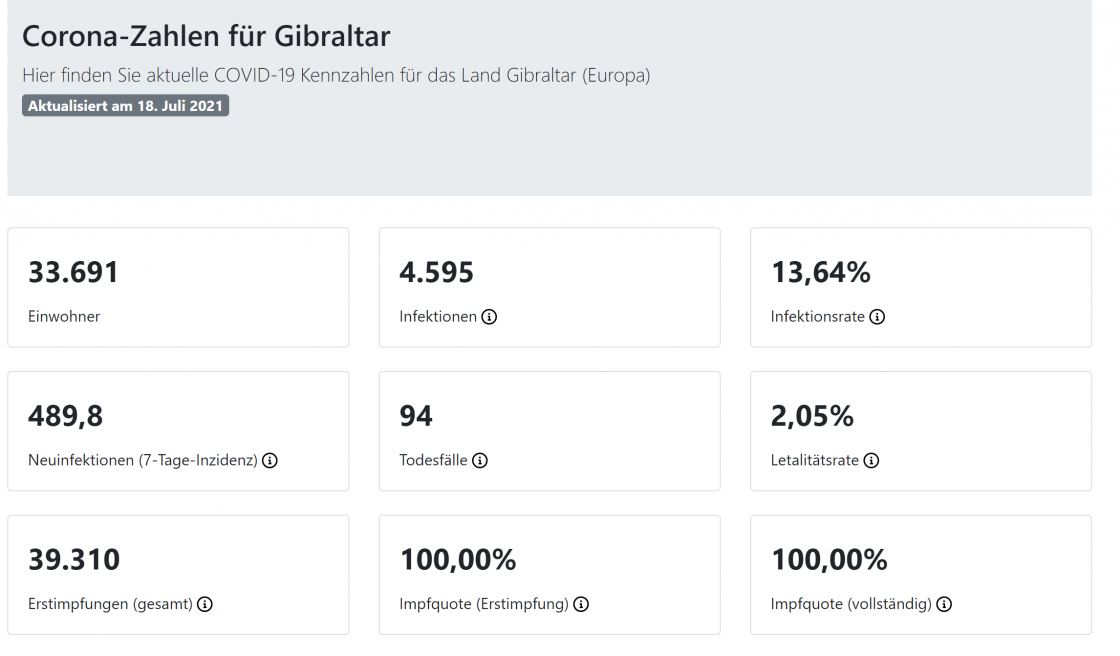
Task: Click the Letalitätsrate info icon
Action: pyautogui.click(x=871, y=461)
